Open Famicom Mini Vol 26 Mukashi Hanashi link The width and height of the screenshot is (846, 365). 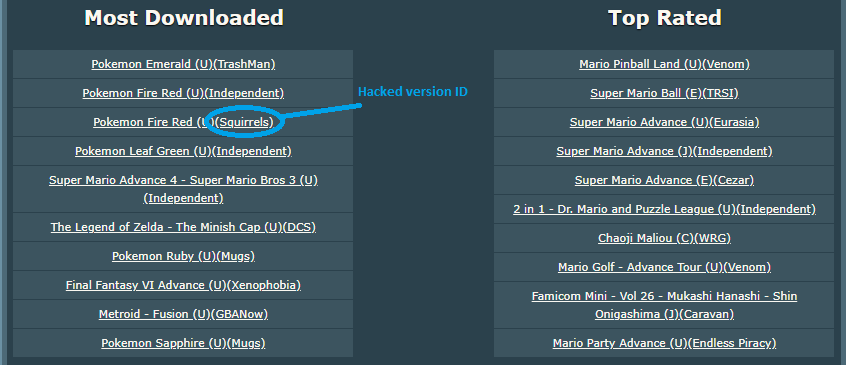(665, 305)
